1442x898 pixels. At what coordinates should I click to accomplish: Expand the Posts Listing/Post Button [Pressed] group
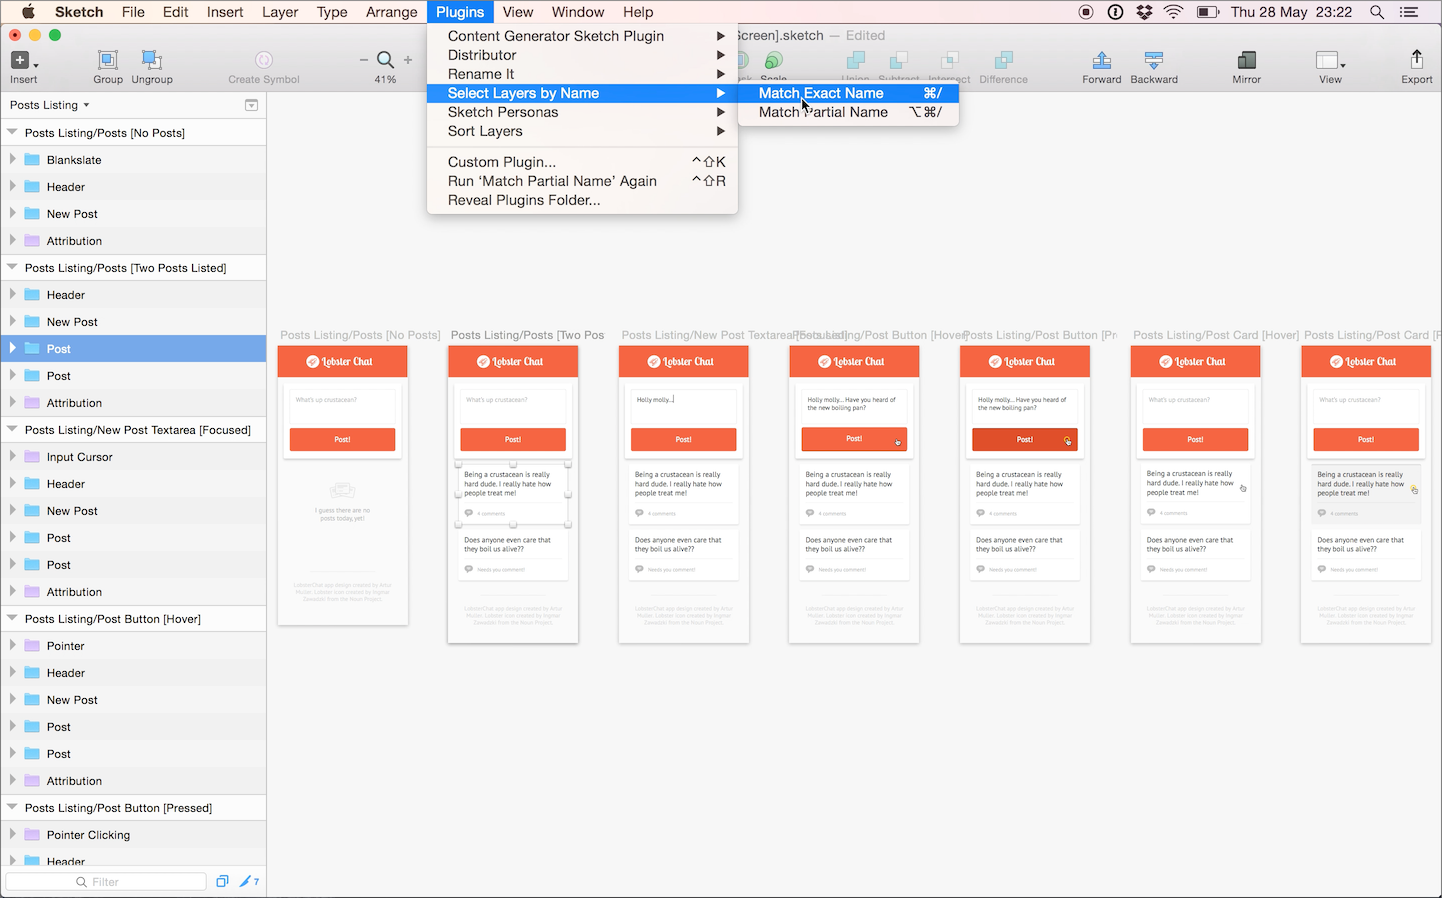click(x=13, y=807)
